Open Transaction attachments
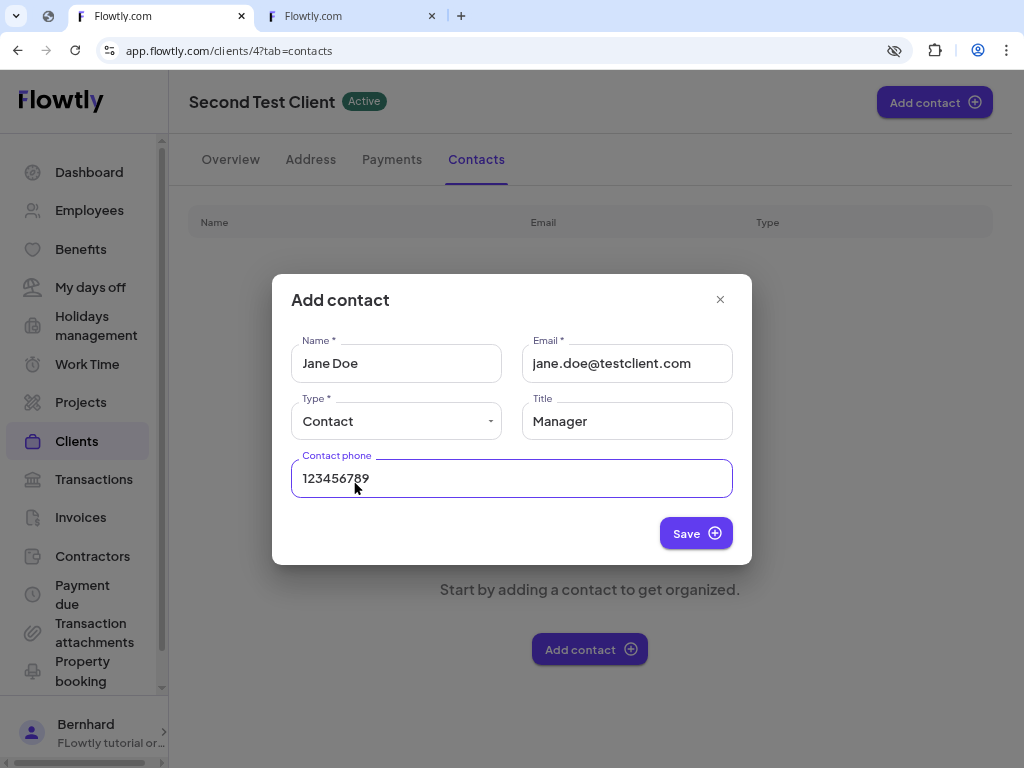Viewport: 1024px width, 768px height. [x=31, y=632]
